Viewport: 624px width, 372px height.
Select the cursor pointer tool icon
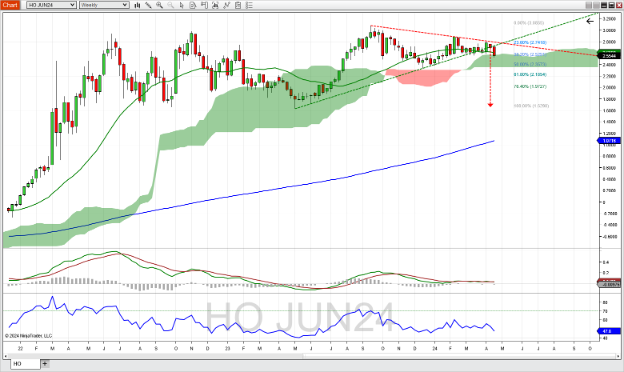click(x=181, y=5)
